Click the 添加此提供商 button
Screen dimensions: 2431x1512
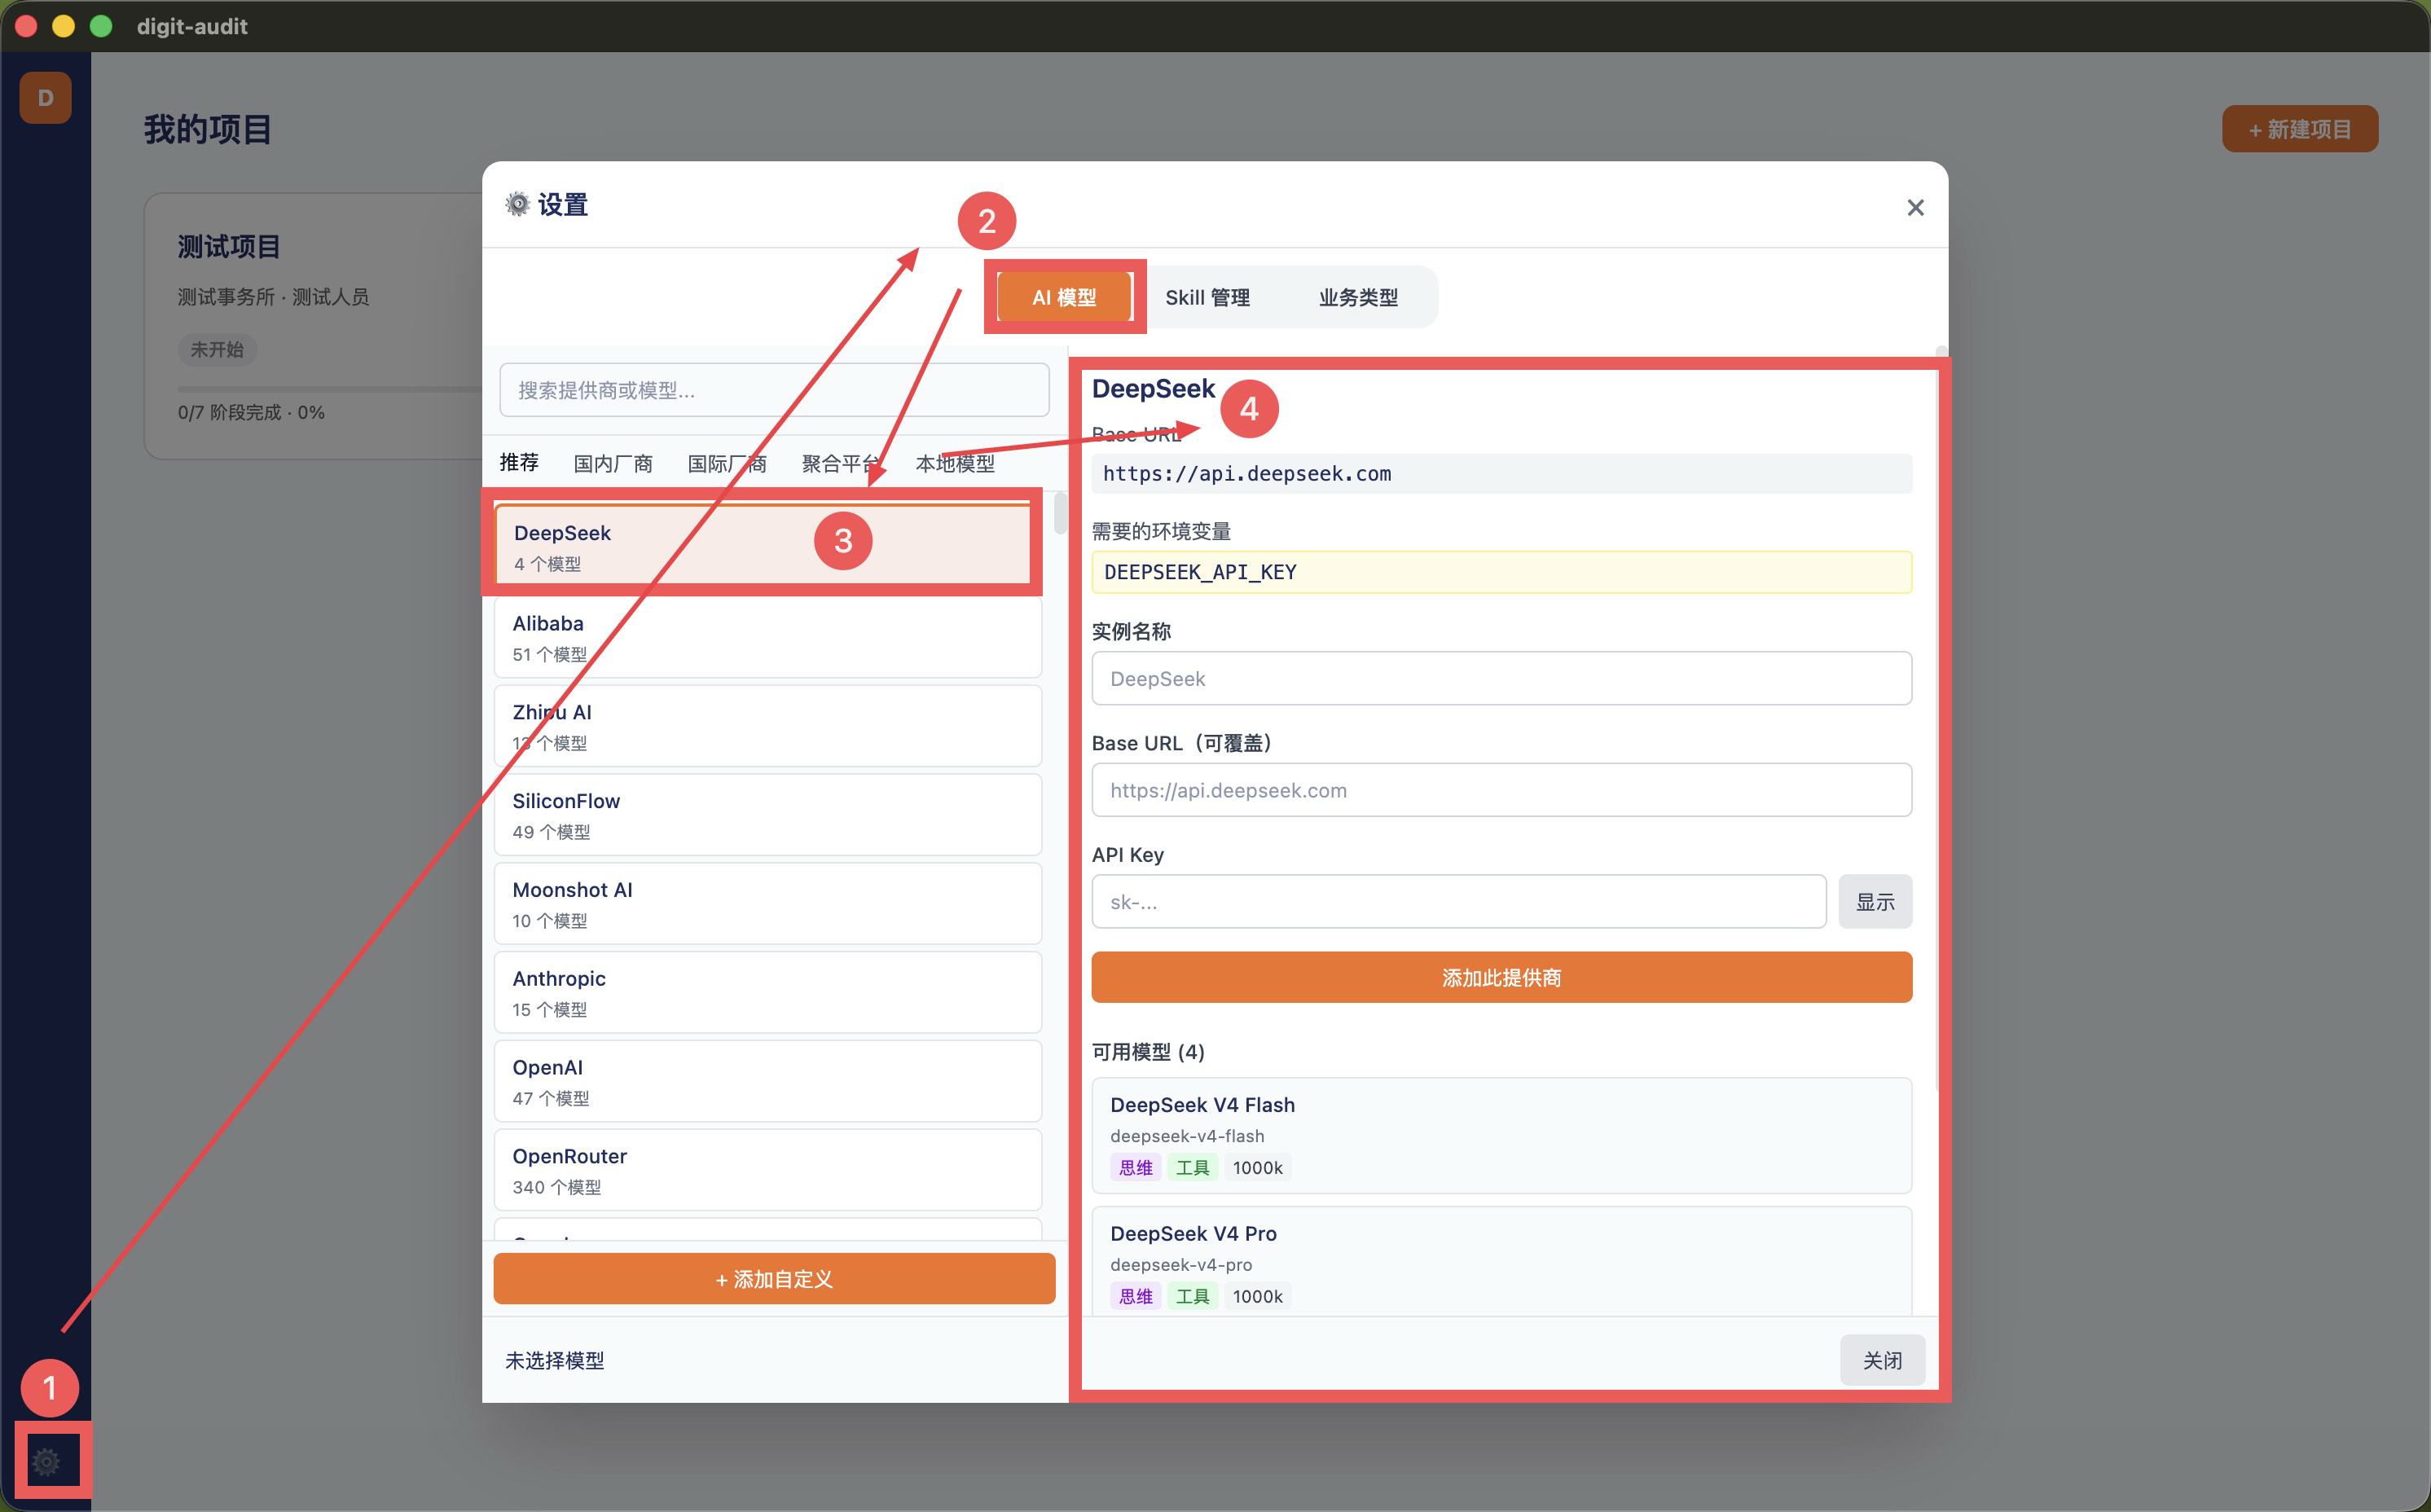point(1501,977)
